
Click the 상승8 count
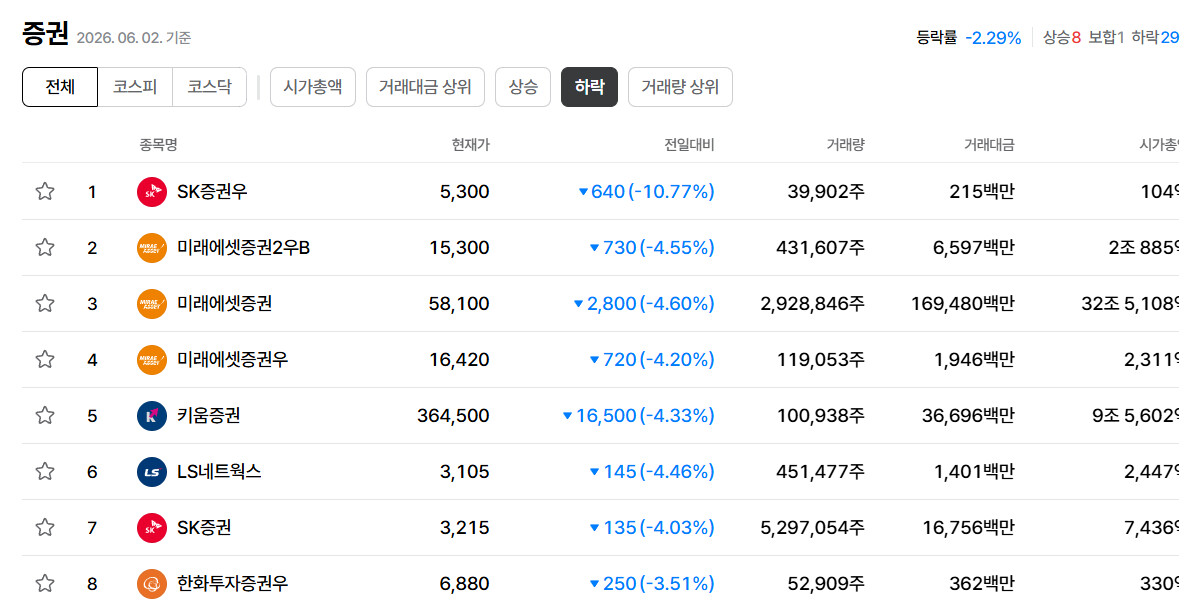[1062, 38]
